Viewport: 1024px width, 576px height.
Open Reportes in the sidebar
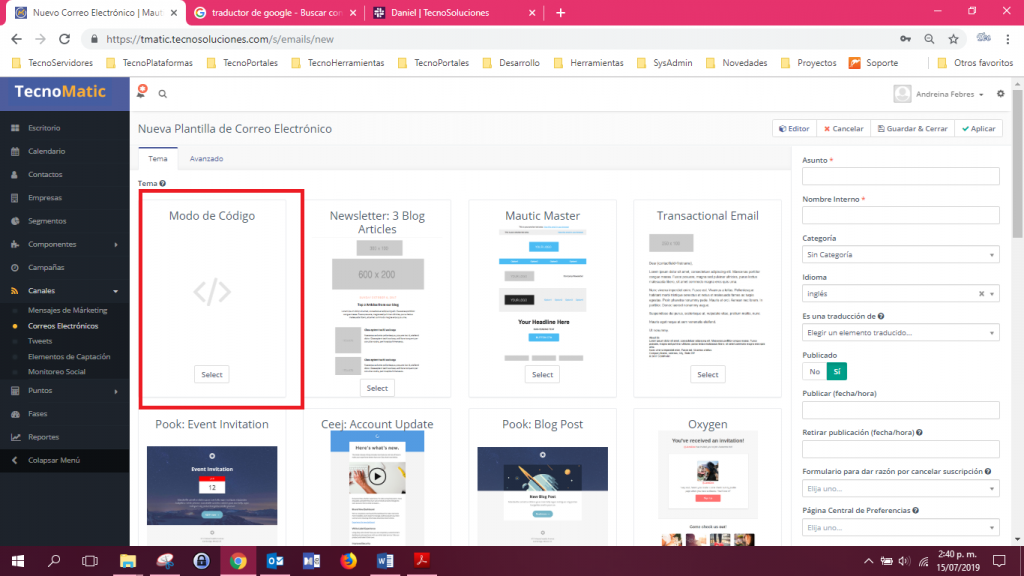[43, 437]
